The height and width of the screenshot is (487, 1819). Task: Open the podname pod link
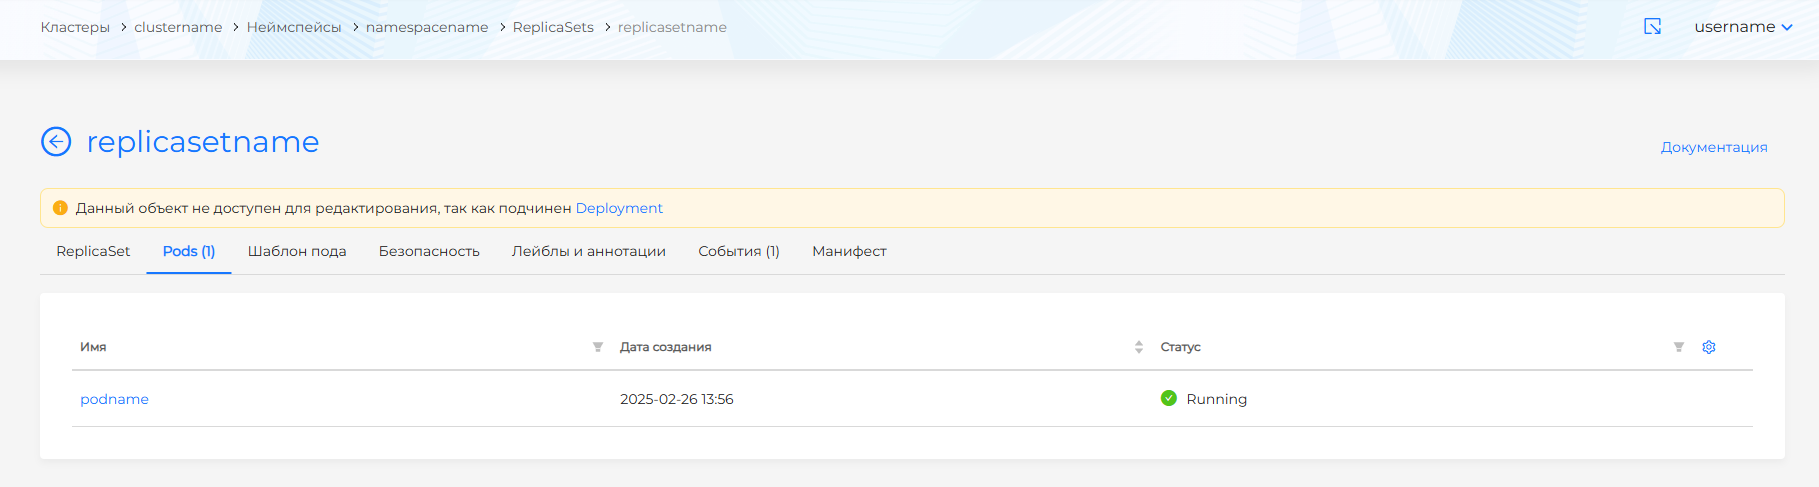[114, 399]
